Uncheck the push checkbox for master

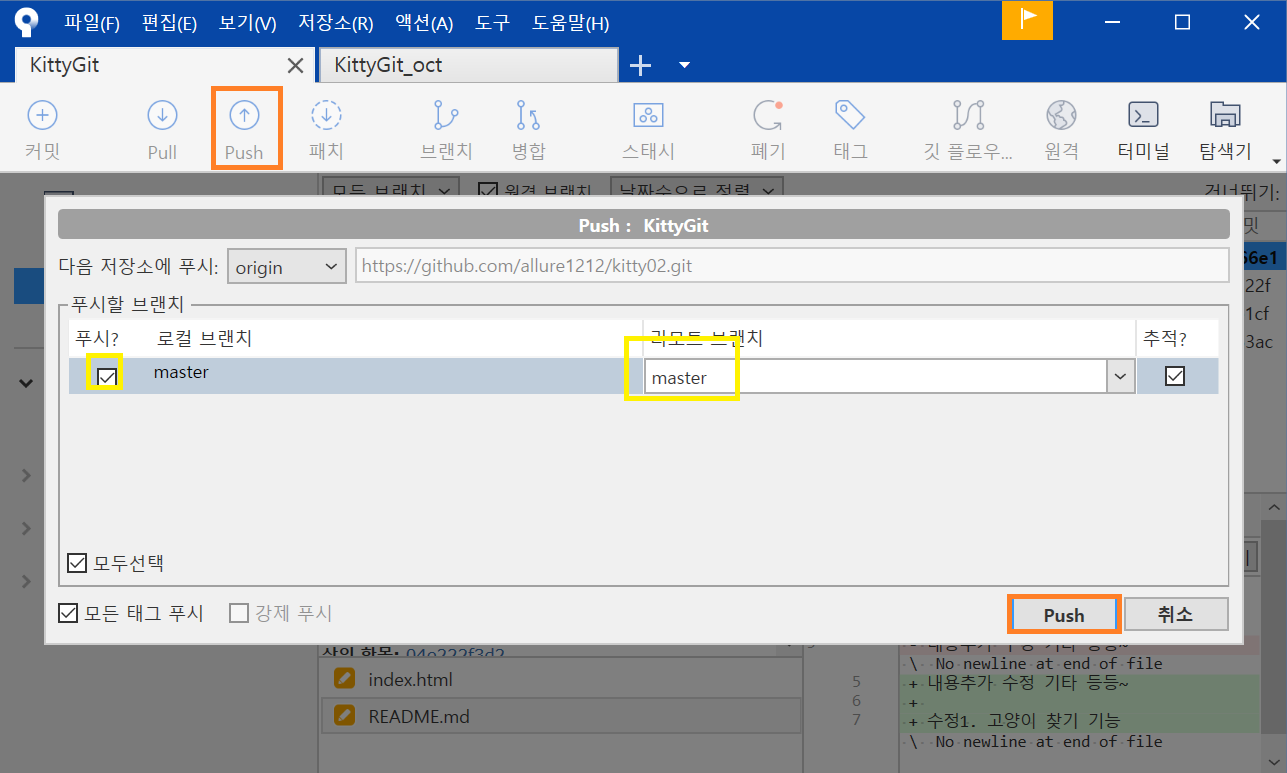tap(106, 377)
